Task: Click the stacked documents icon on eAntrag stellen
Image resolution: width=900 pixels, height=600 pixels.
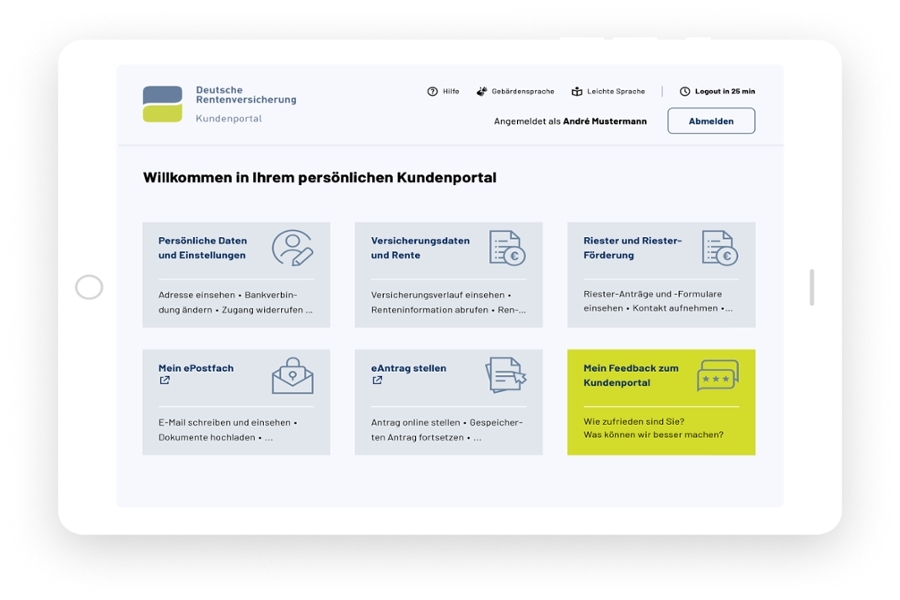Action: click(x=507, y=376)
